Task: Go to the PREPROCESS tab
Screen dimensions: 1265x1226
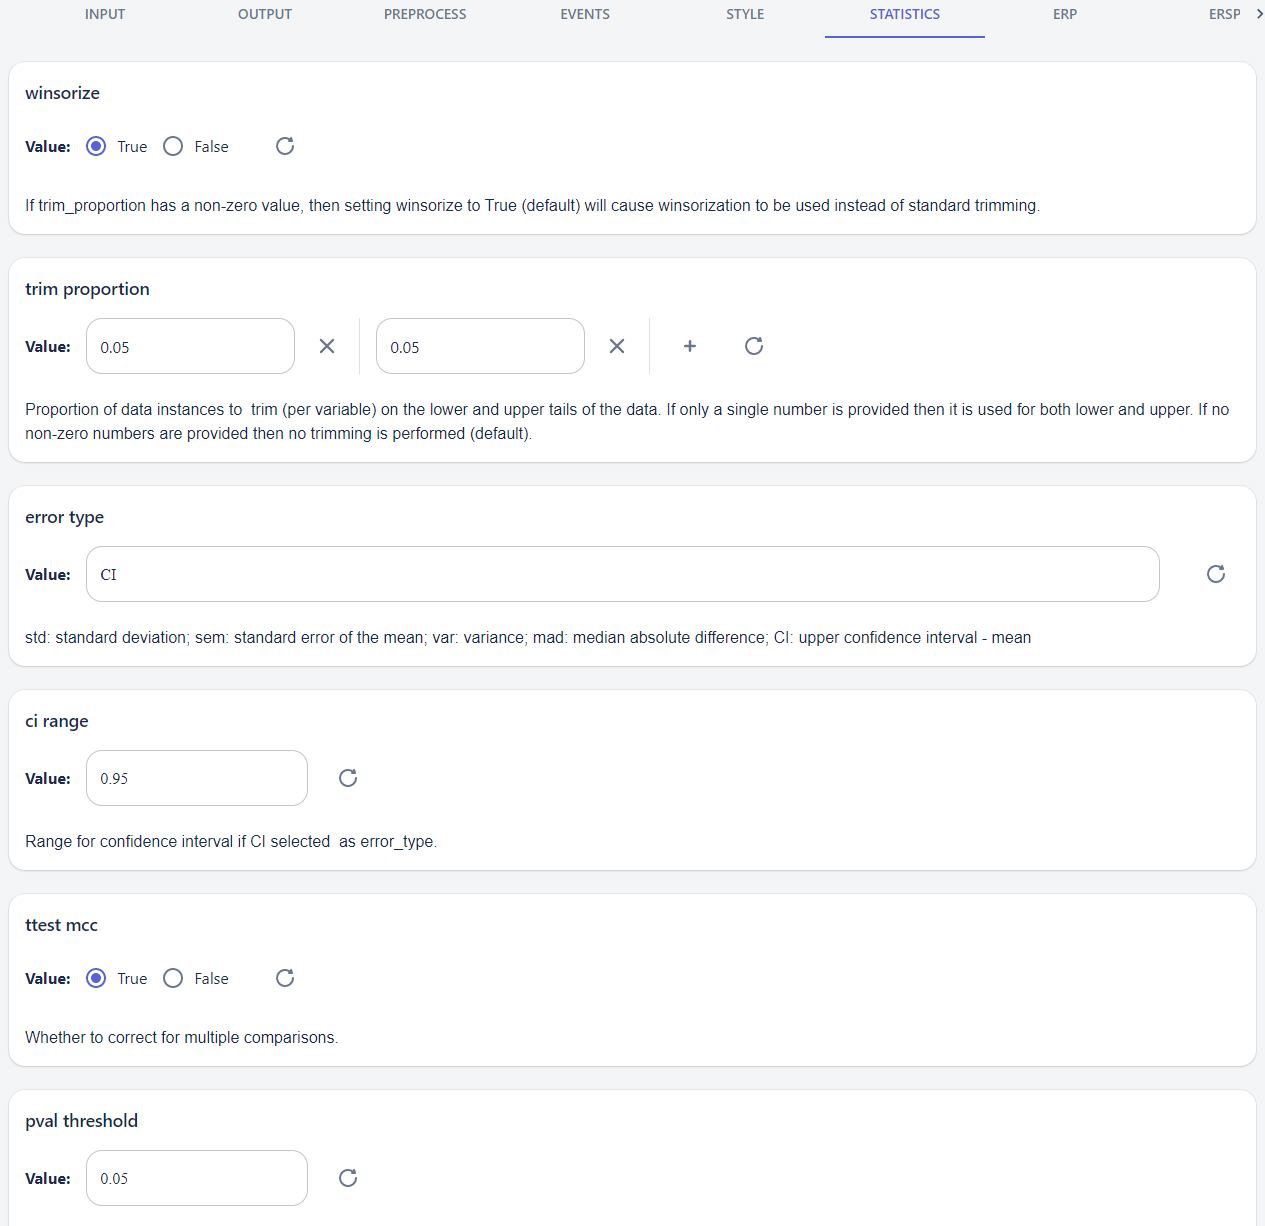Action: pos(425,14)
